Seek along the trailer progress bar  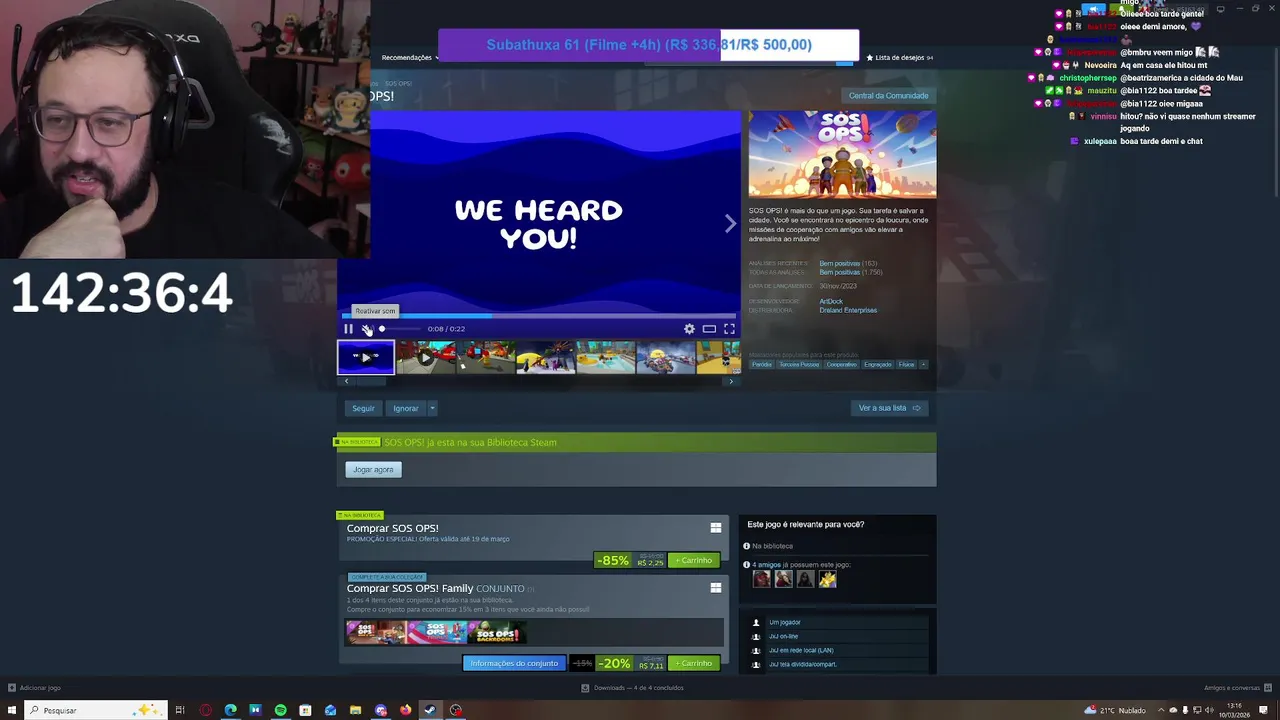click(541, 316)
